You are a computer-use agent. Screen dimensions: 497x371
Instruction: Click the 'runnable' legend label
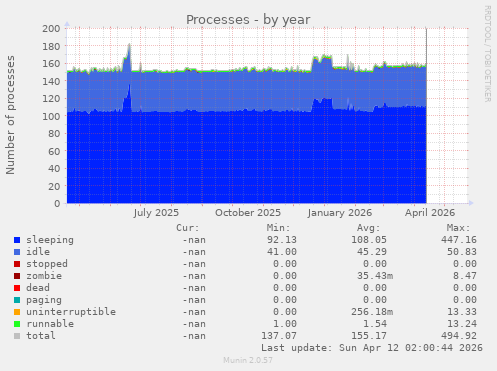(50, 324)
